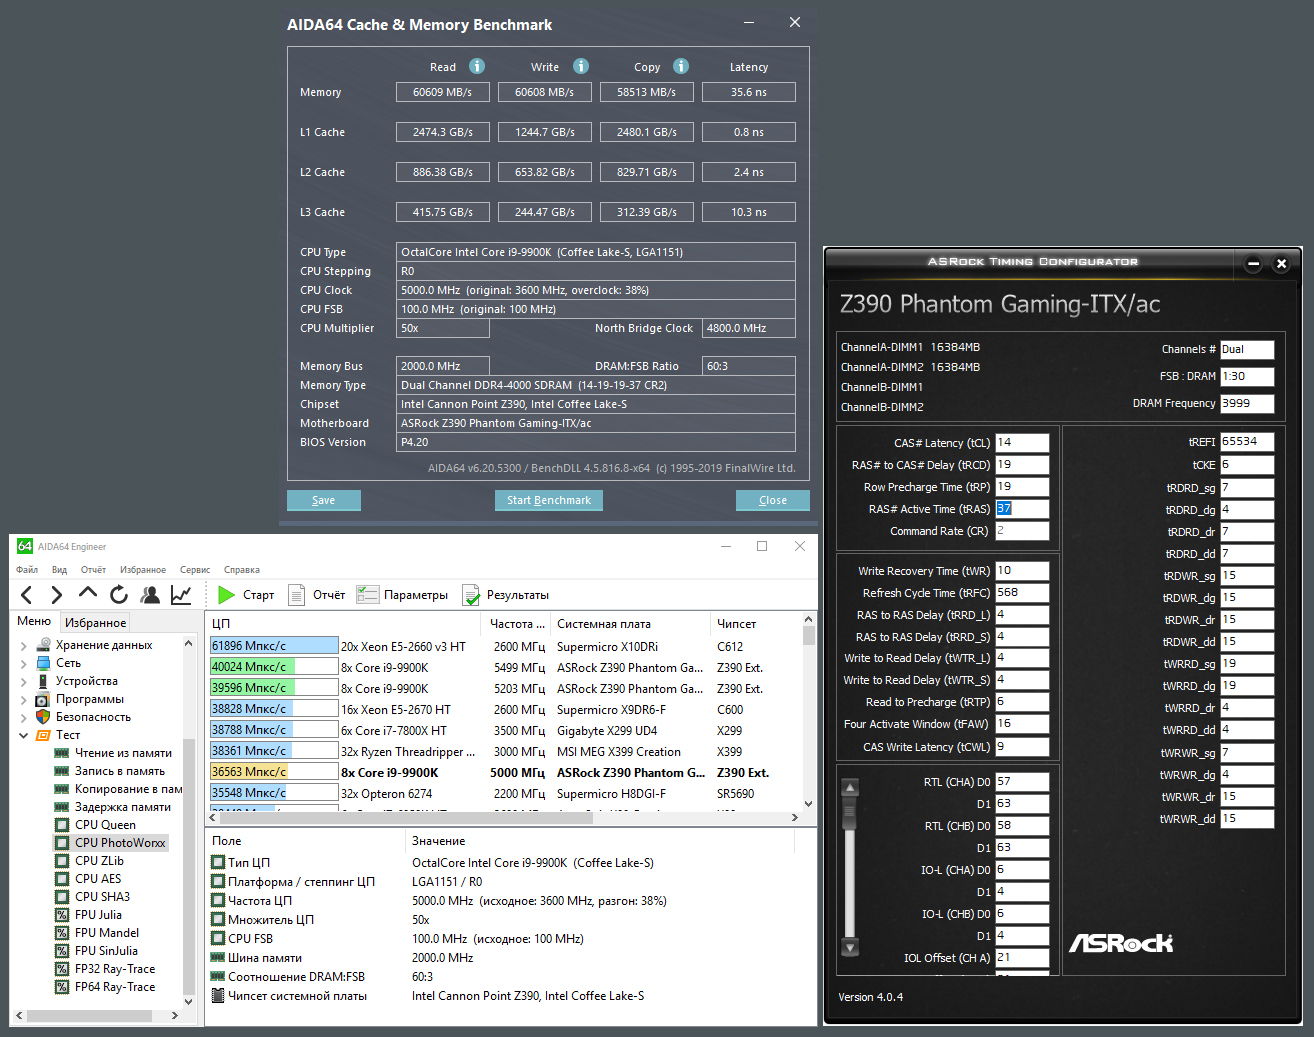The image size is (1314, 1037).
Task: Expand the Сеть tree node
Action: (23, 664)
